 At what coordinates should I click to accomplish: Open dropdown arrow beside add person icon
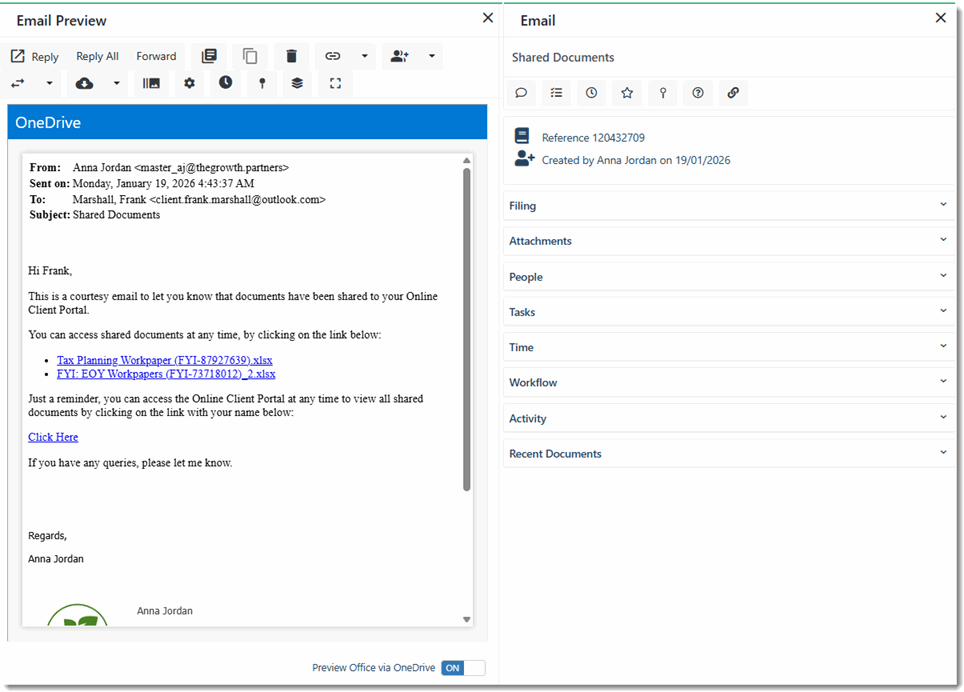432,57
